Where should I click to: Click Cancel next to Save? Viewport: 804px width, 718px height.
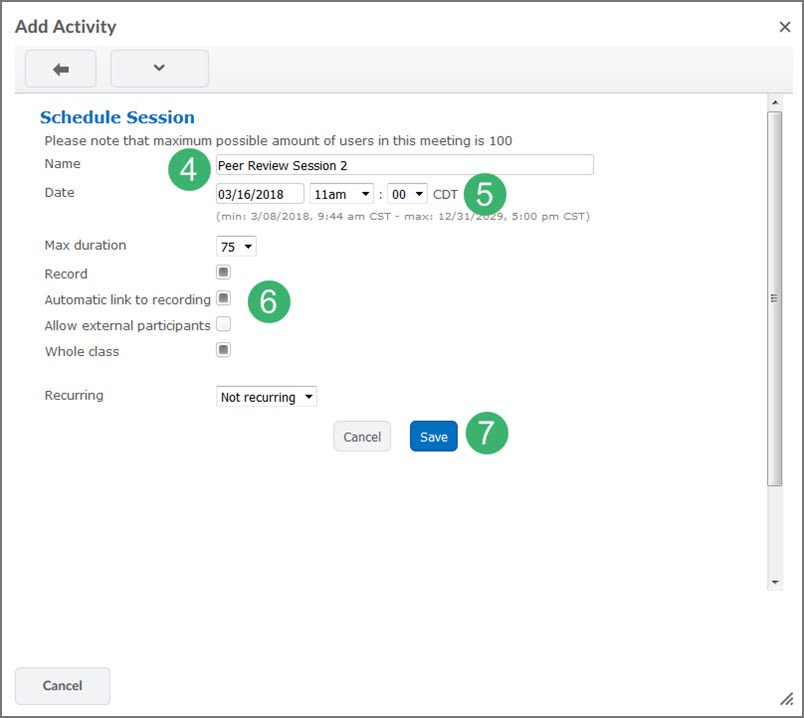pyautogui.click(x=362, y=436)
